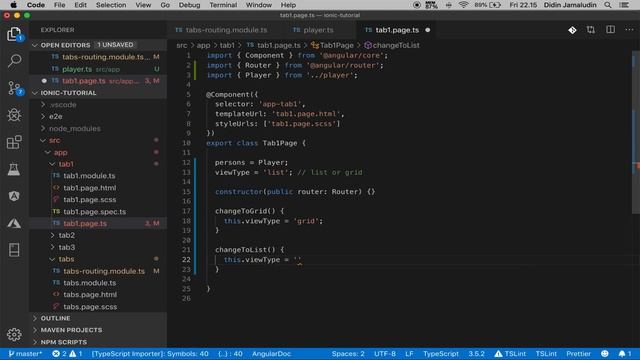Click the unsaved dot on tab1.page.ts tab
640x360 pixels.
coord(427,30)
